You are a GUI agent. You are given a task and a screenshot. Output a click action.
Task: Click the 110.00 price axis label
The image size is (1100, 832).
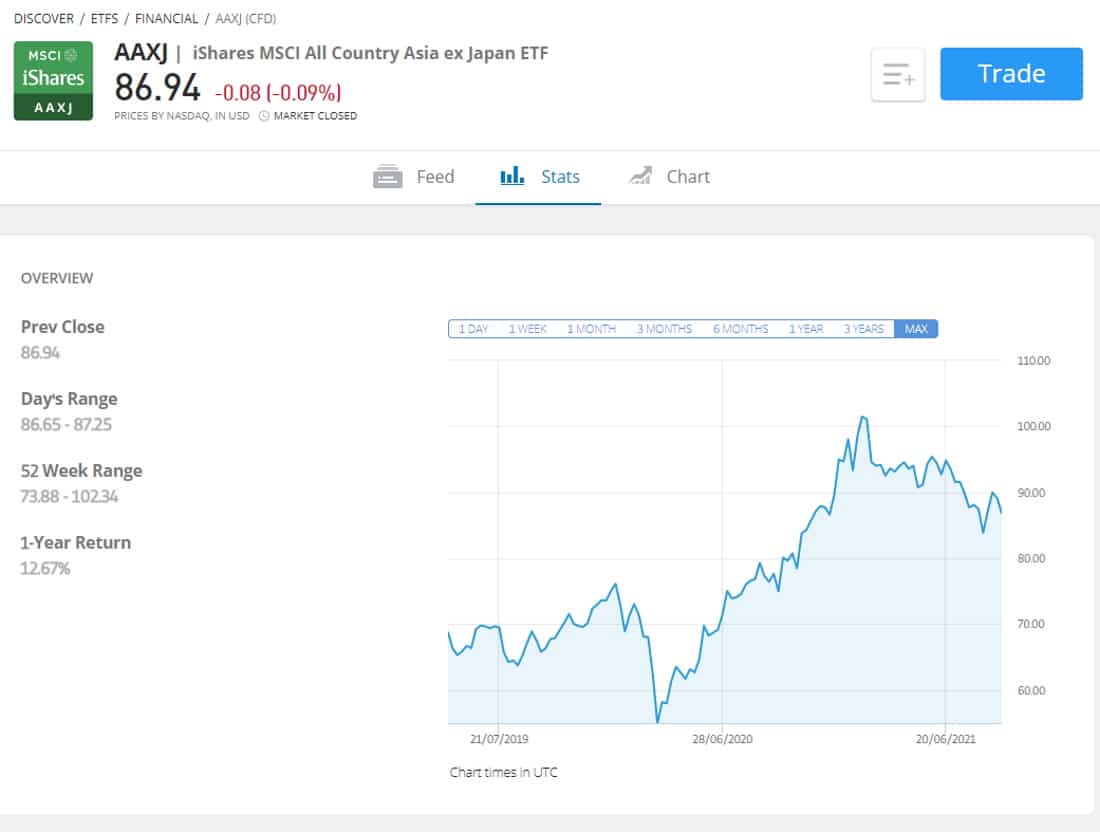1033,361
